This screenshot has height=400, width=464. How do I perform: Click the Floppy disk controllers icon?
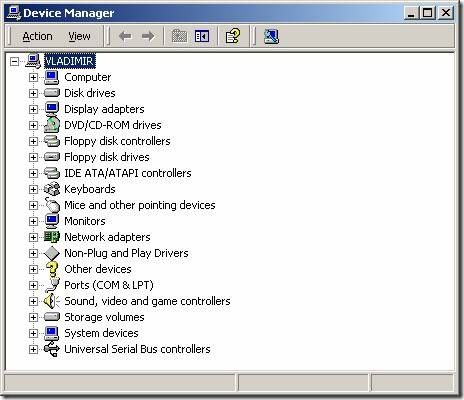[x=52, y=141]
